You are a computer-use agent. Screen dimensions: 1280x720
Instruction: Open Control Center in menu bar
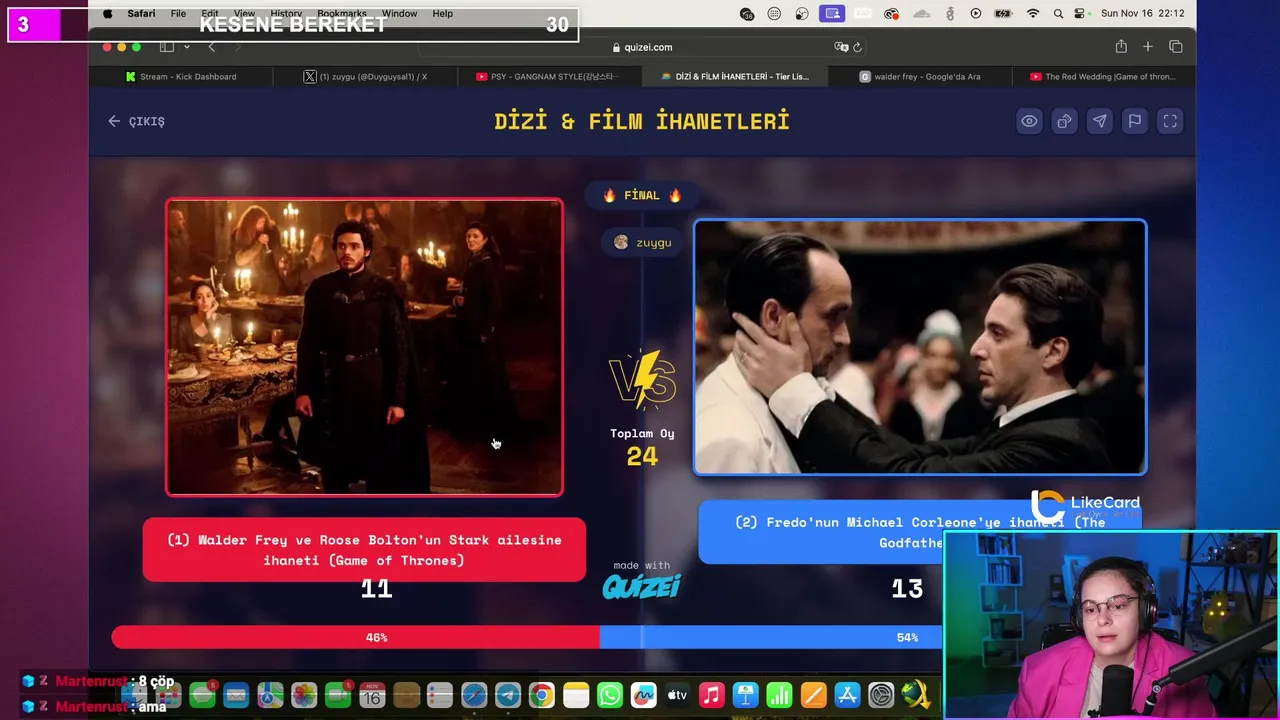(x=1080, y=14)
